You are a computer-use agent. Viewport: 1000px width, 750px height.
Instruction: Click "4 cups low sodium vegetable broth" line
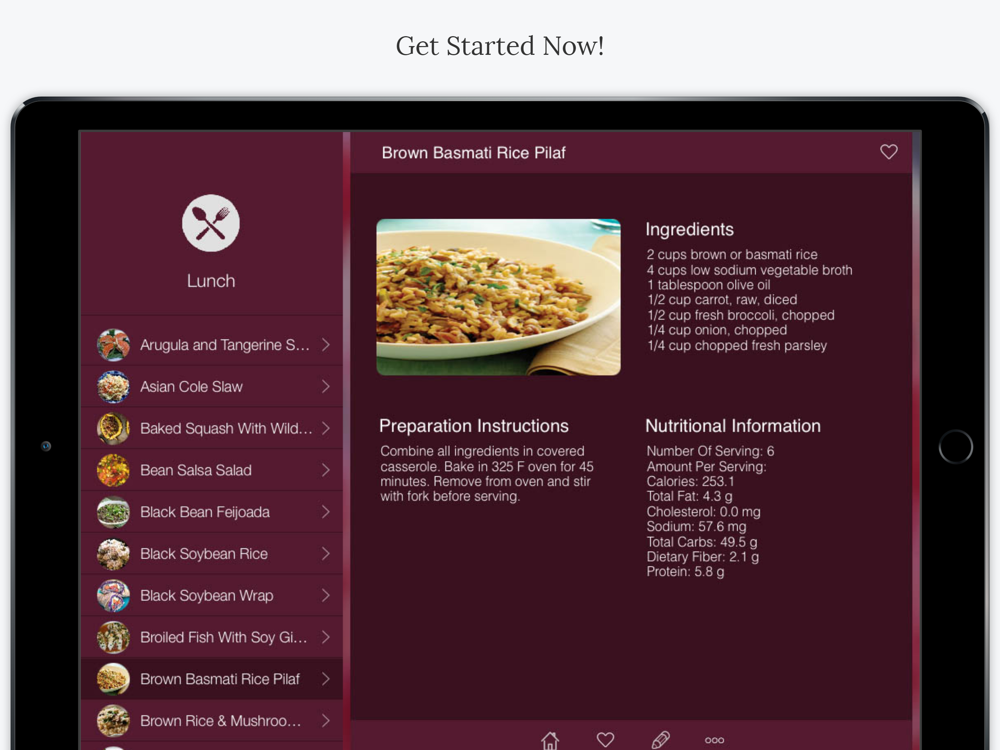pyautogui.click(x=749, y=270)
